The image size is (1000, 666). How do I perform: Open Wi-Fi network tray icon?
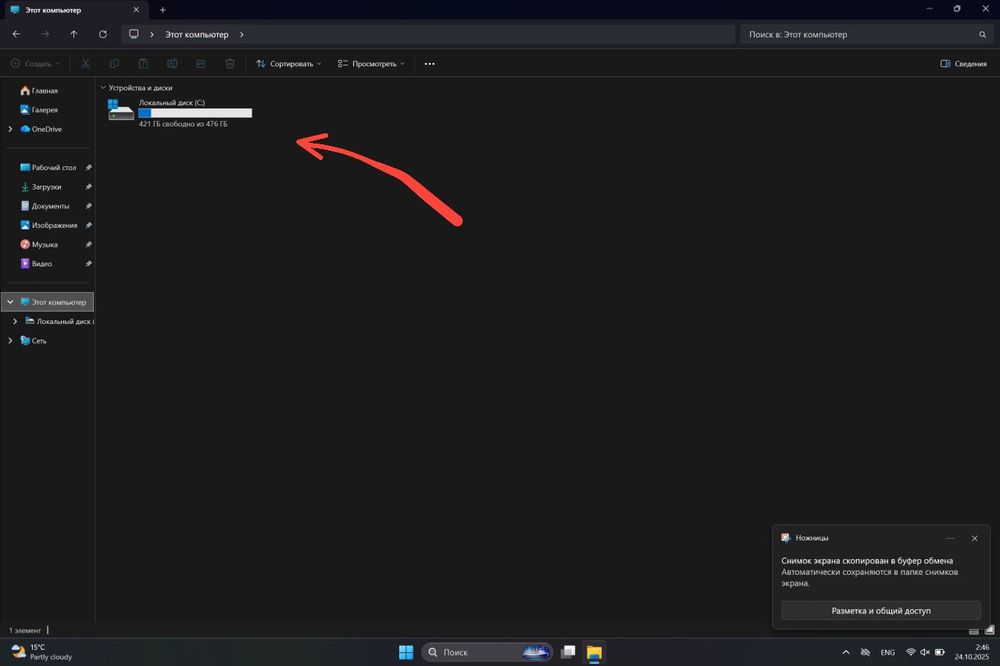[x=911, y=652]
